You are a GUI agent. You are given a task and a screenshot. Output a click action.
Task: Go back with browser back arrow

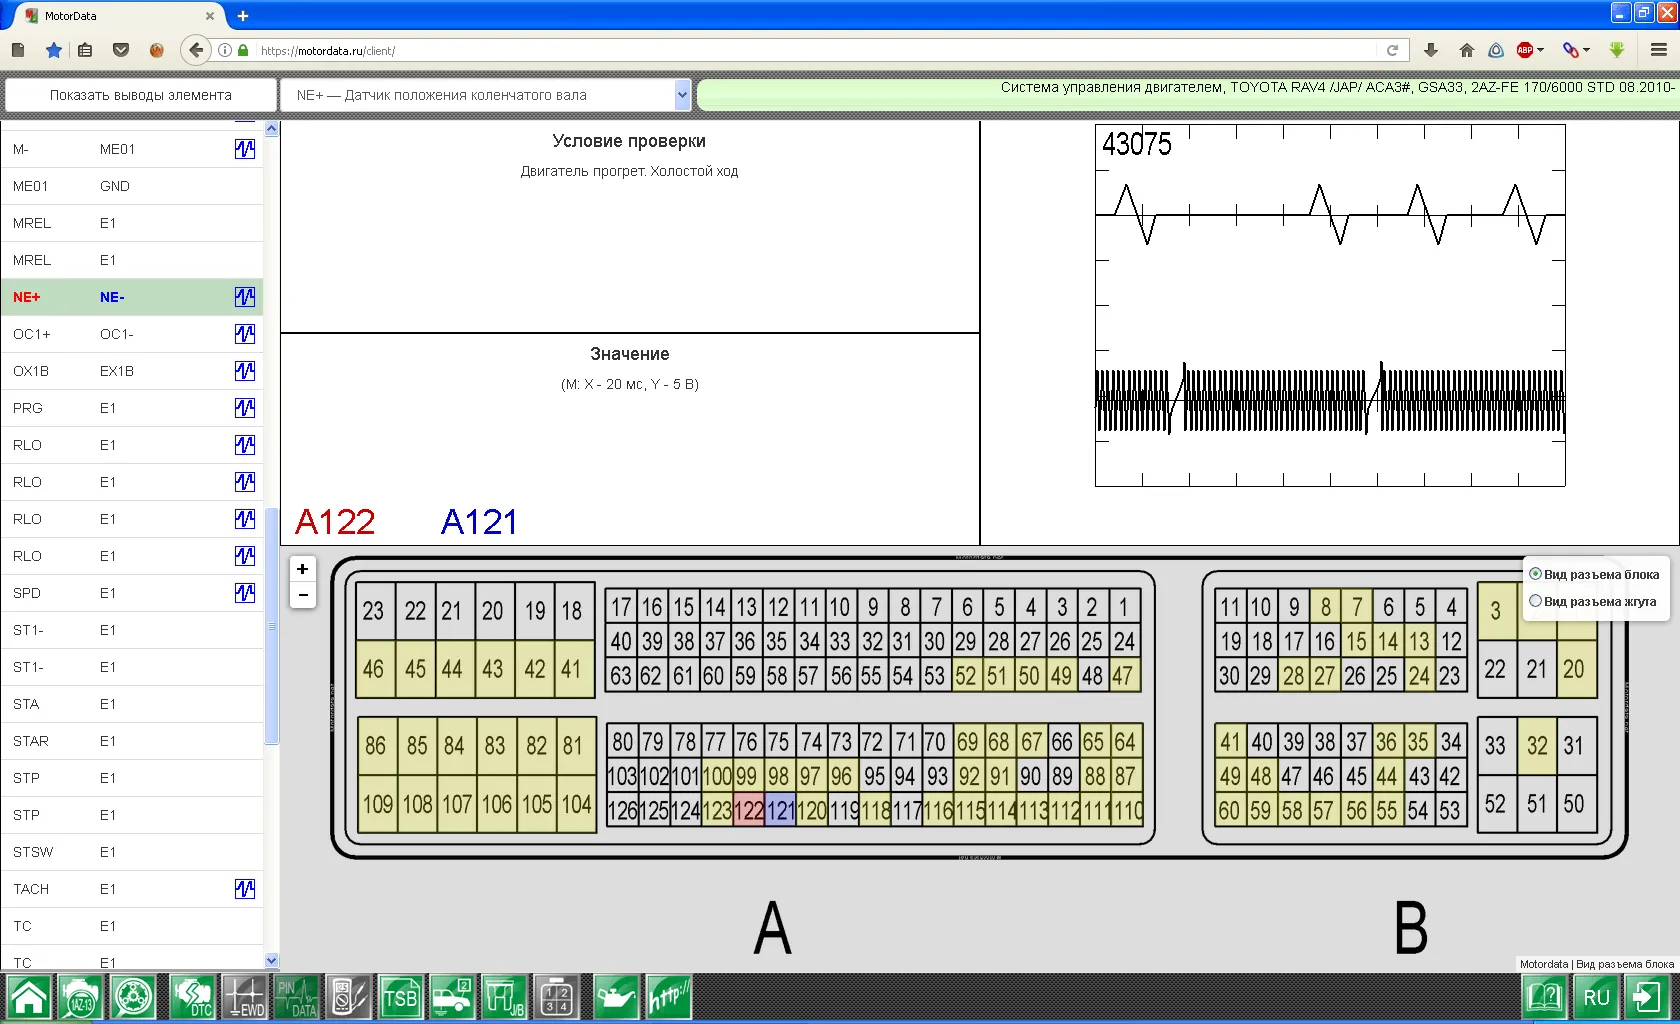pyautogui.click(x=196, y=50)
